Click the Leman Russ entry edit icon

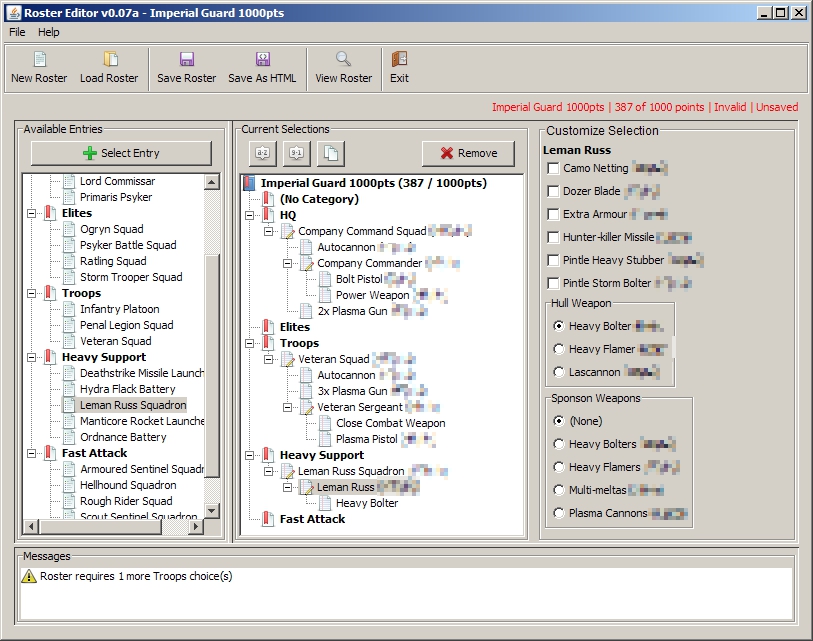click(307, 487)
